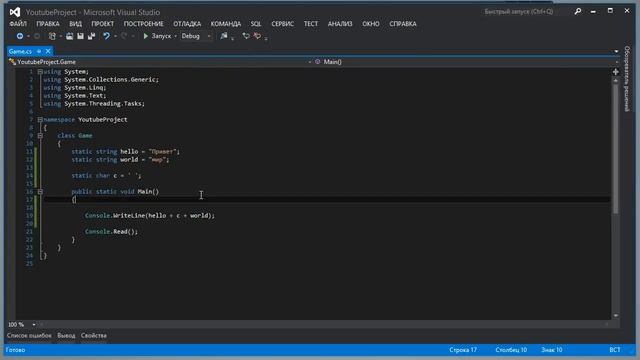
Task: Click the comment selected lines icon
Action: (x=246, y=36)
